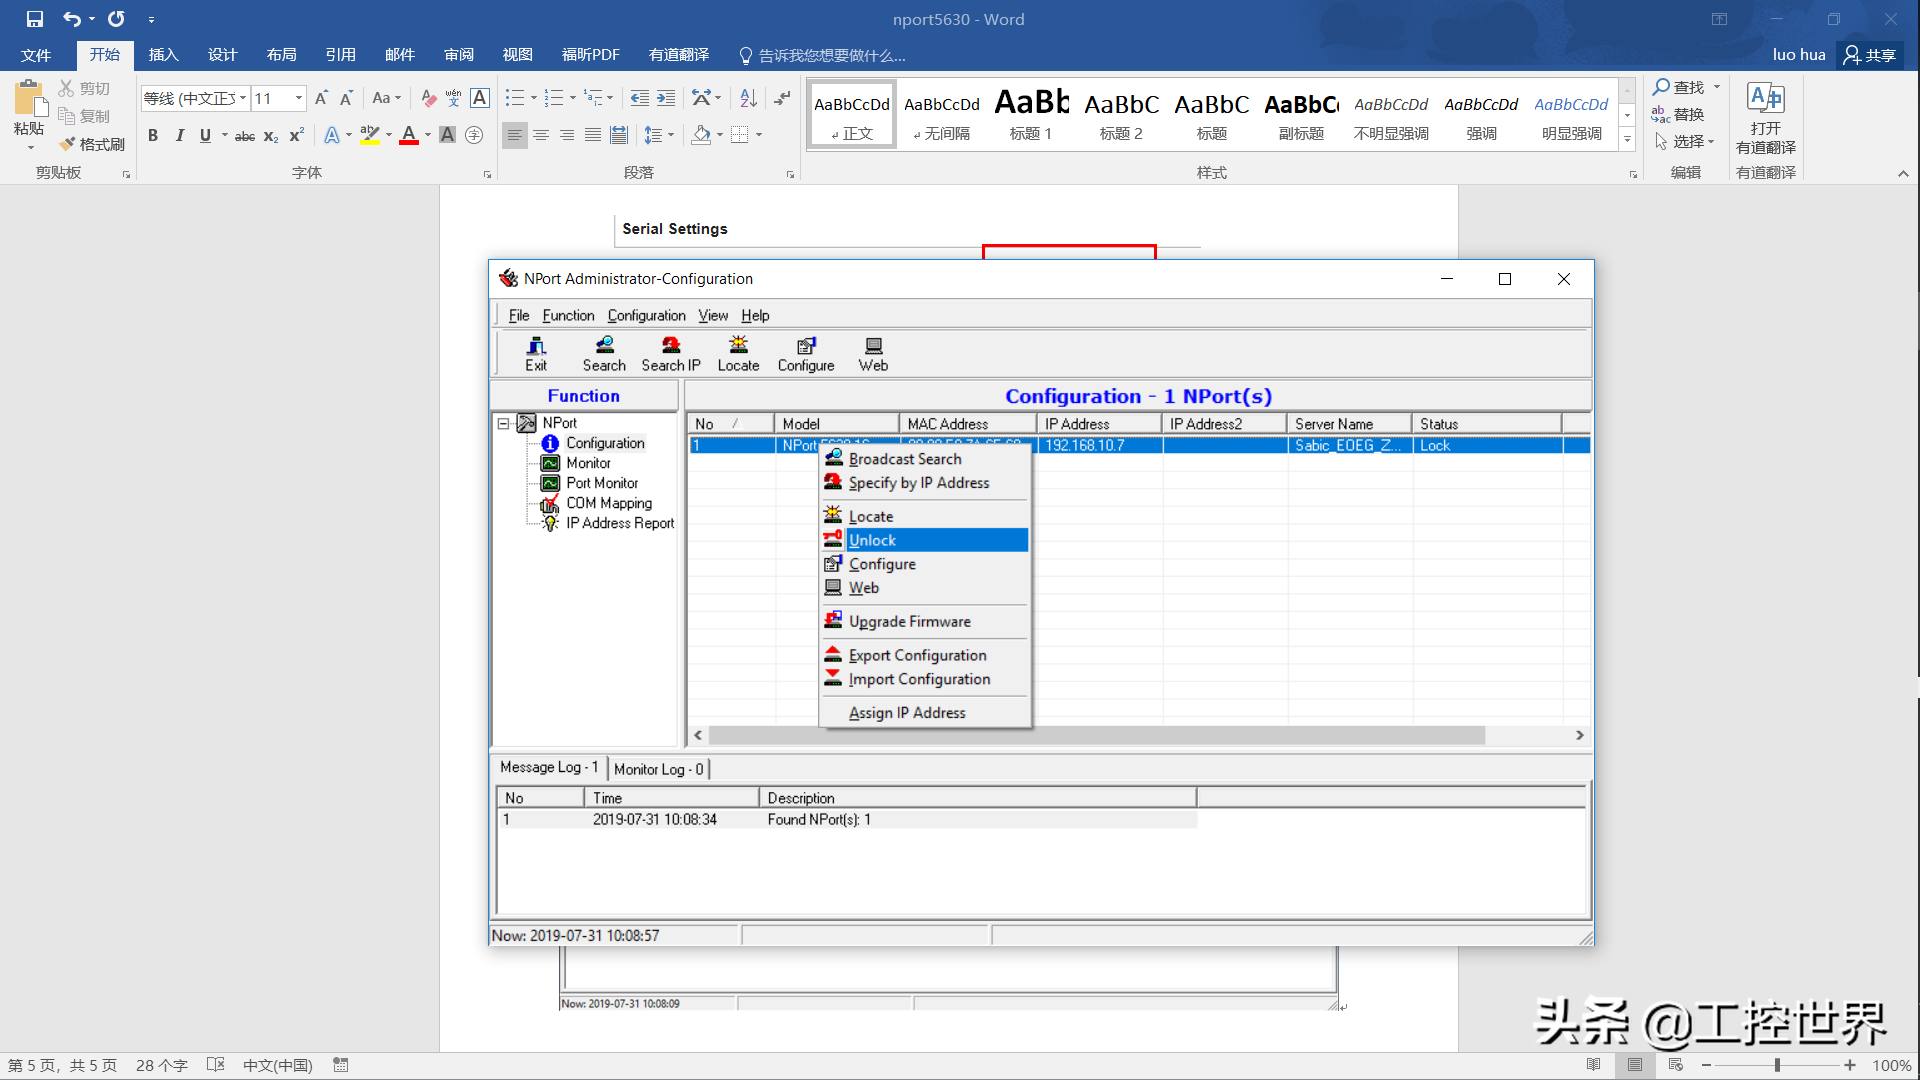Open the font size dropdown

(x=298, y=98)
